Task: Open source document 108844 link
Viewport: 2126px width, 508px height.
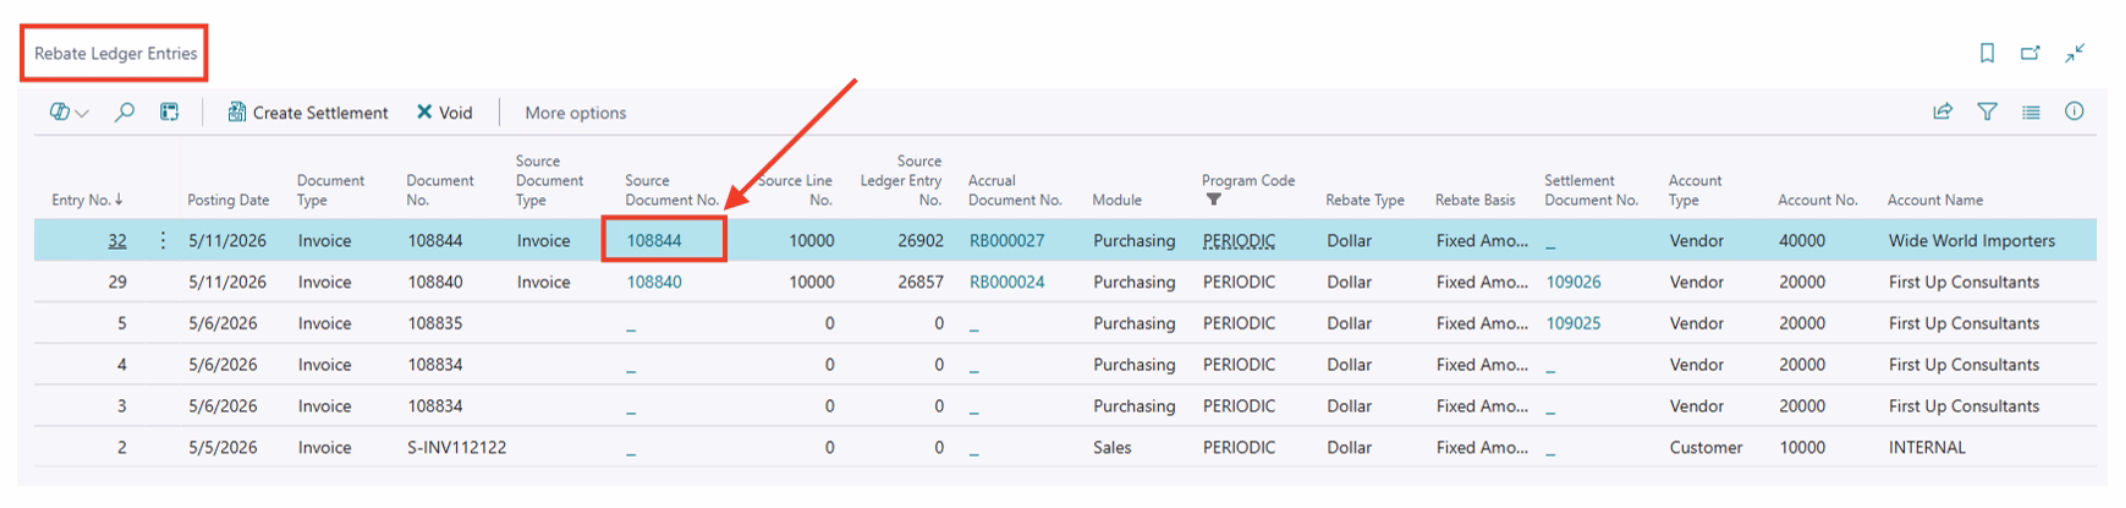Action: (654, 241)
